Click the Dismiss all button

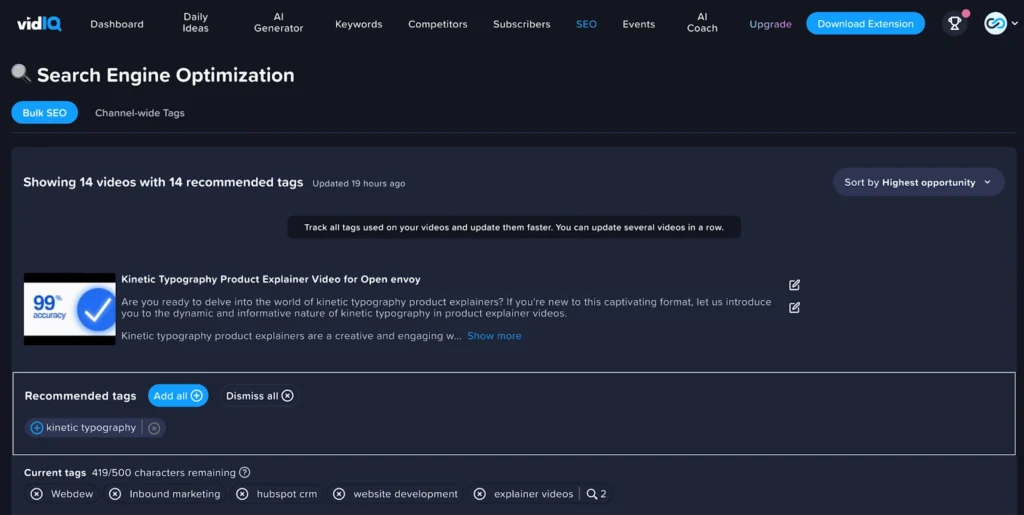[x=259, y=396]
